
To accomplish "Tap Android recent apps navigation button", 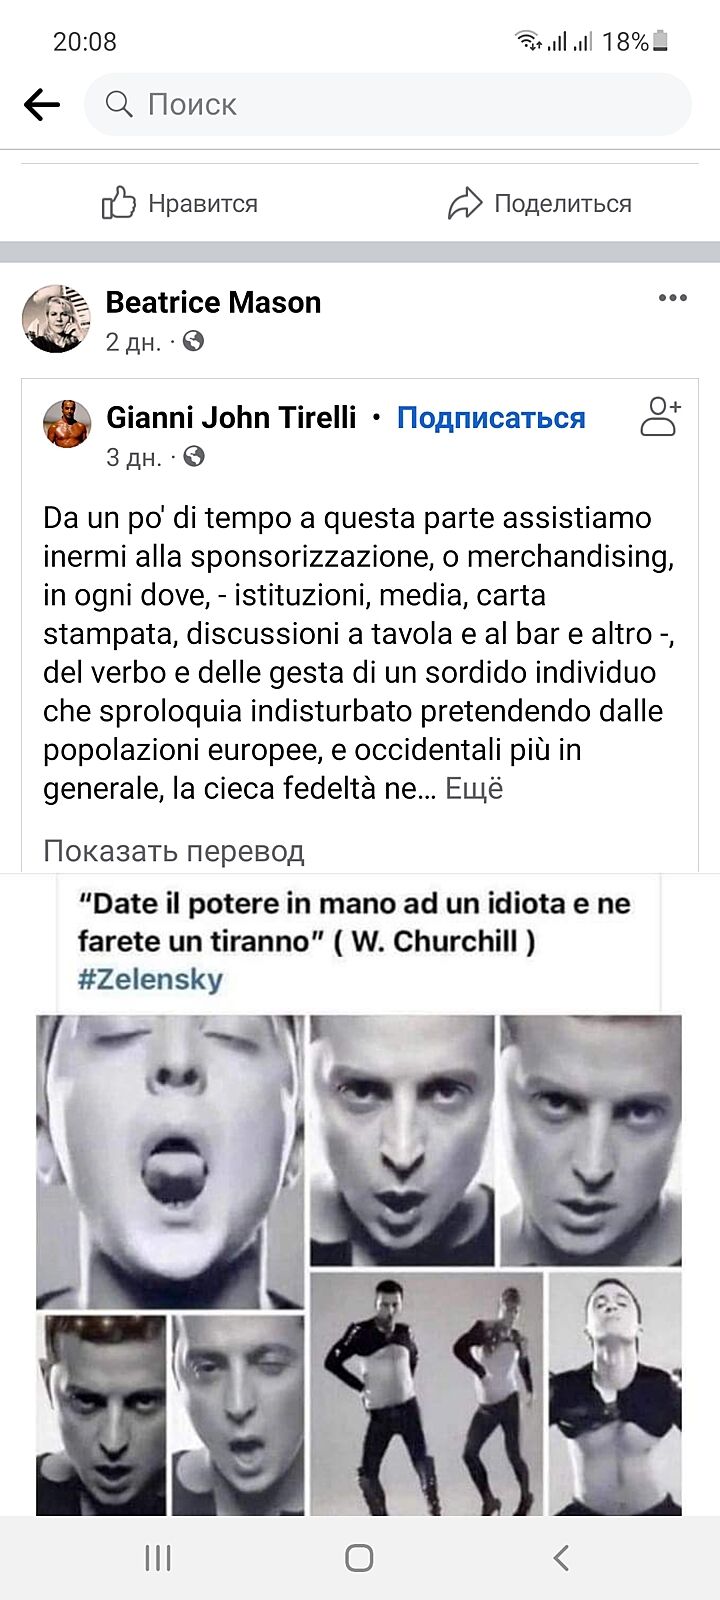I will (x=158, y=1558).
